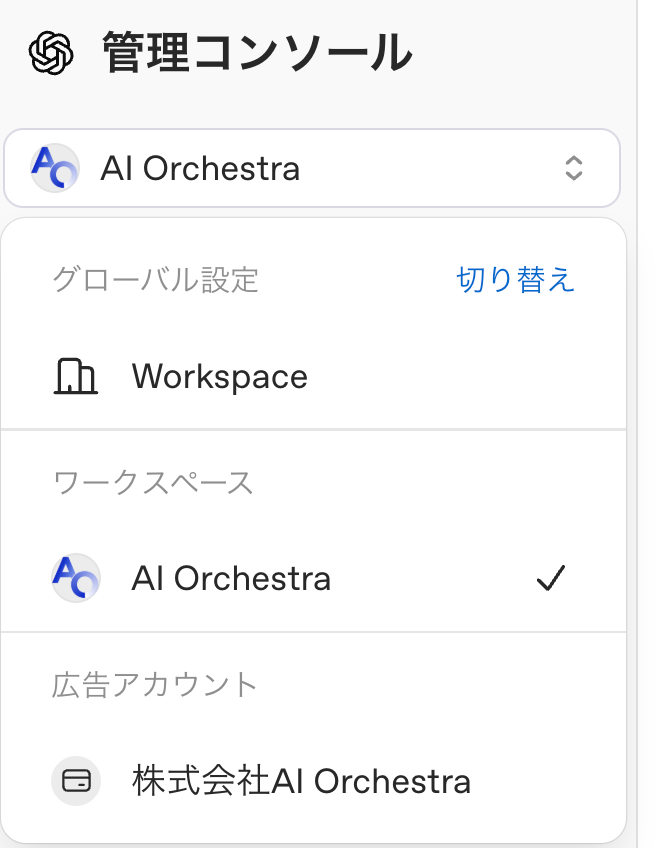Open the AI Orchestra workspace switcher dropdown
The width and height of the screenshot is (672, 848).
[x=312, y=168]
